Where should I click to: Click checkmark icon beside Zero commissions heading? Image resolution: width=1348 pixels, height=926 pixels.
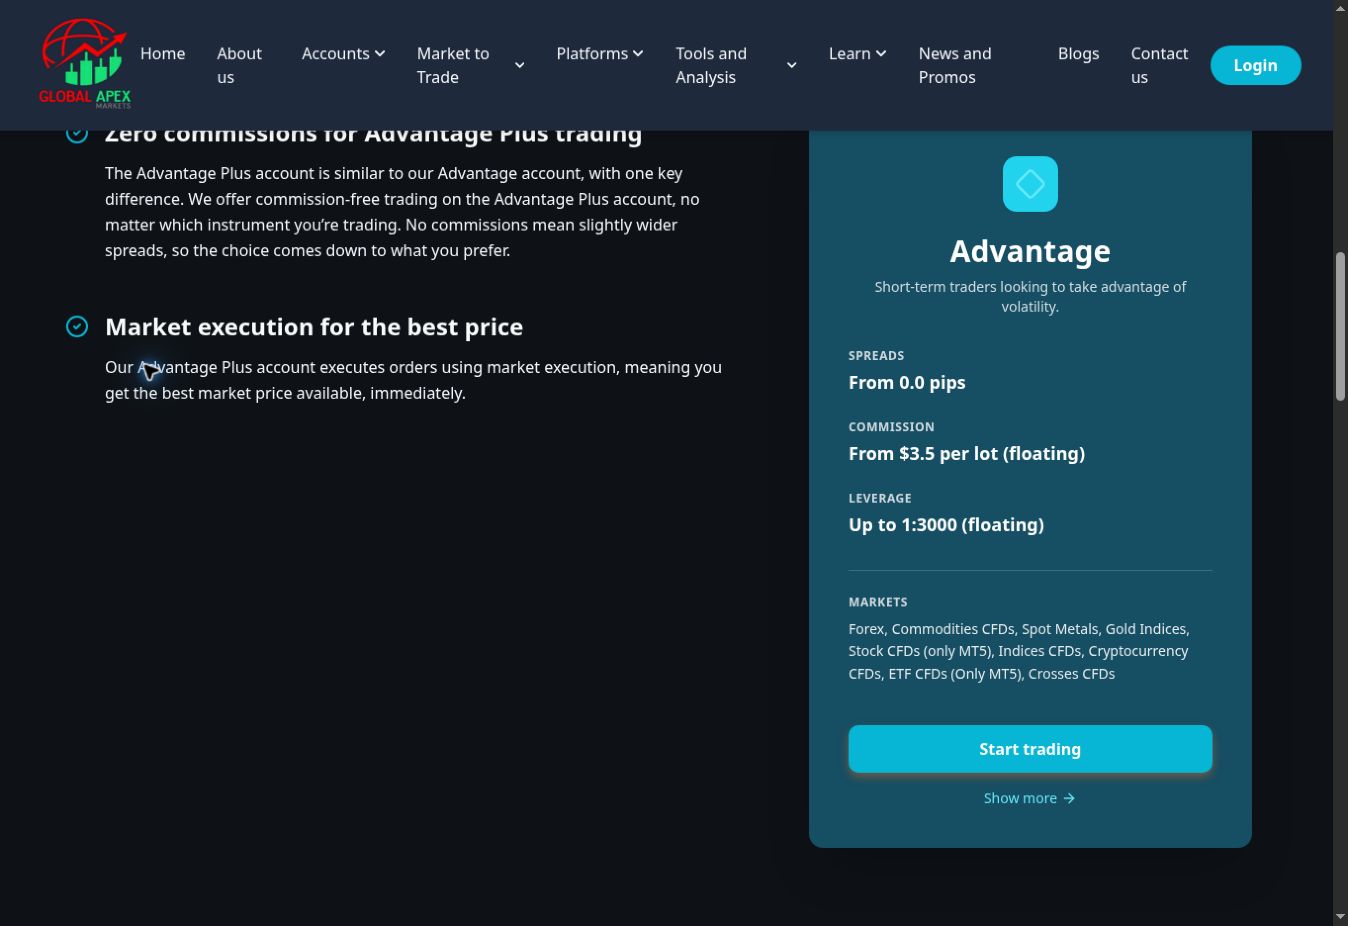77,133
